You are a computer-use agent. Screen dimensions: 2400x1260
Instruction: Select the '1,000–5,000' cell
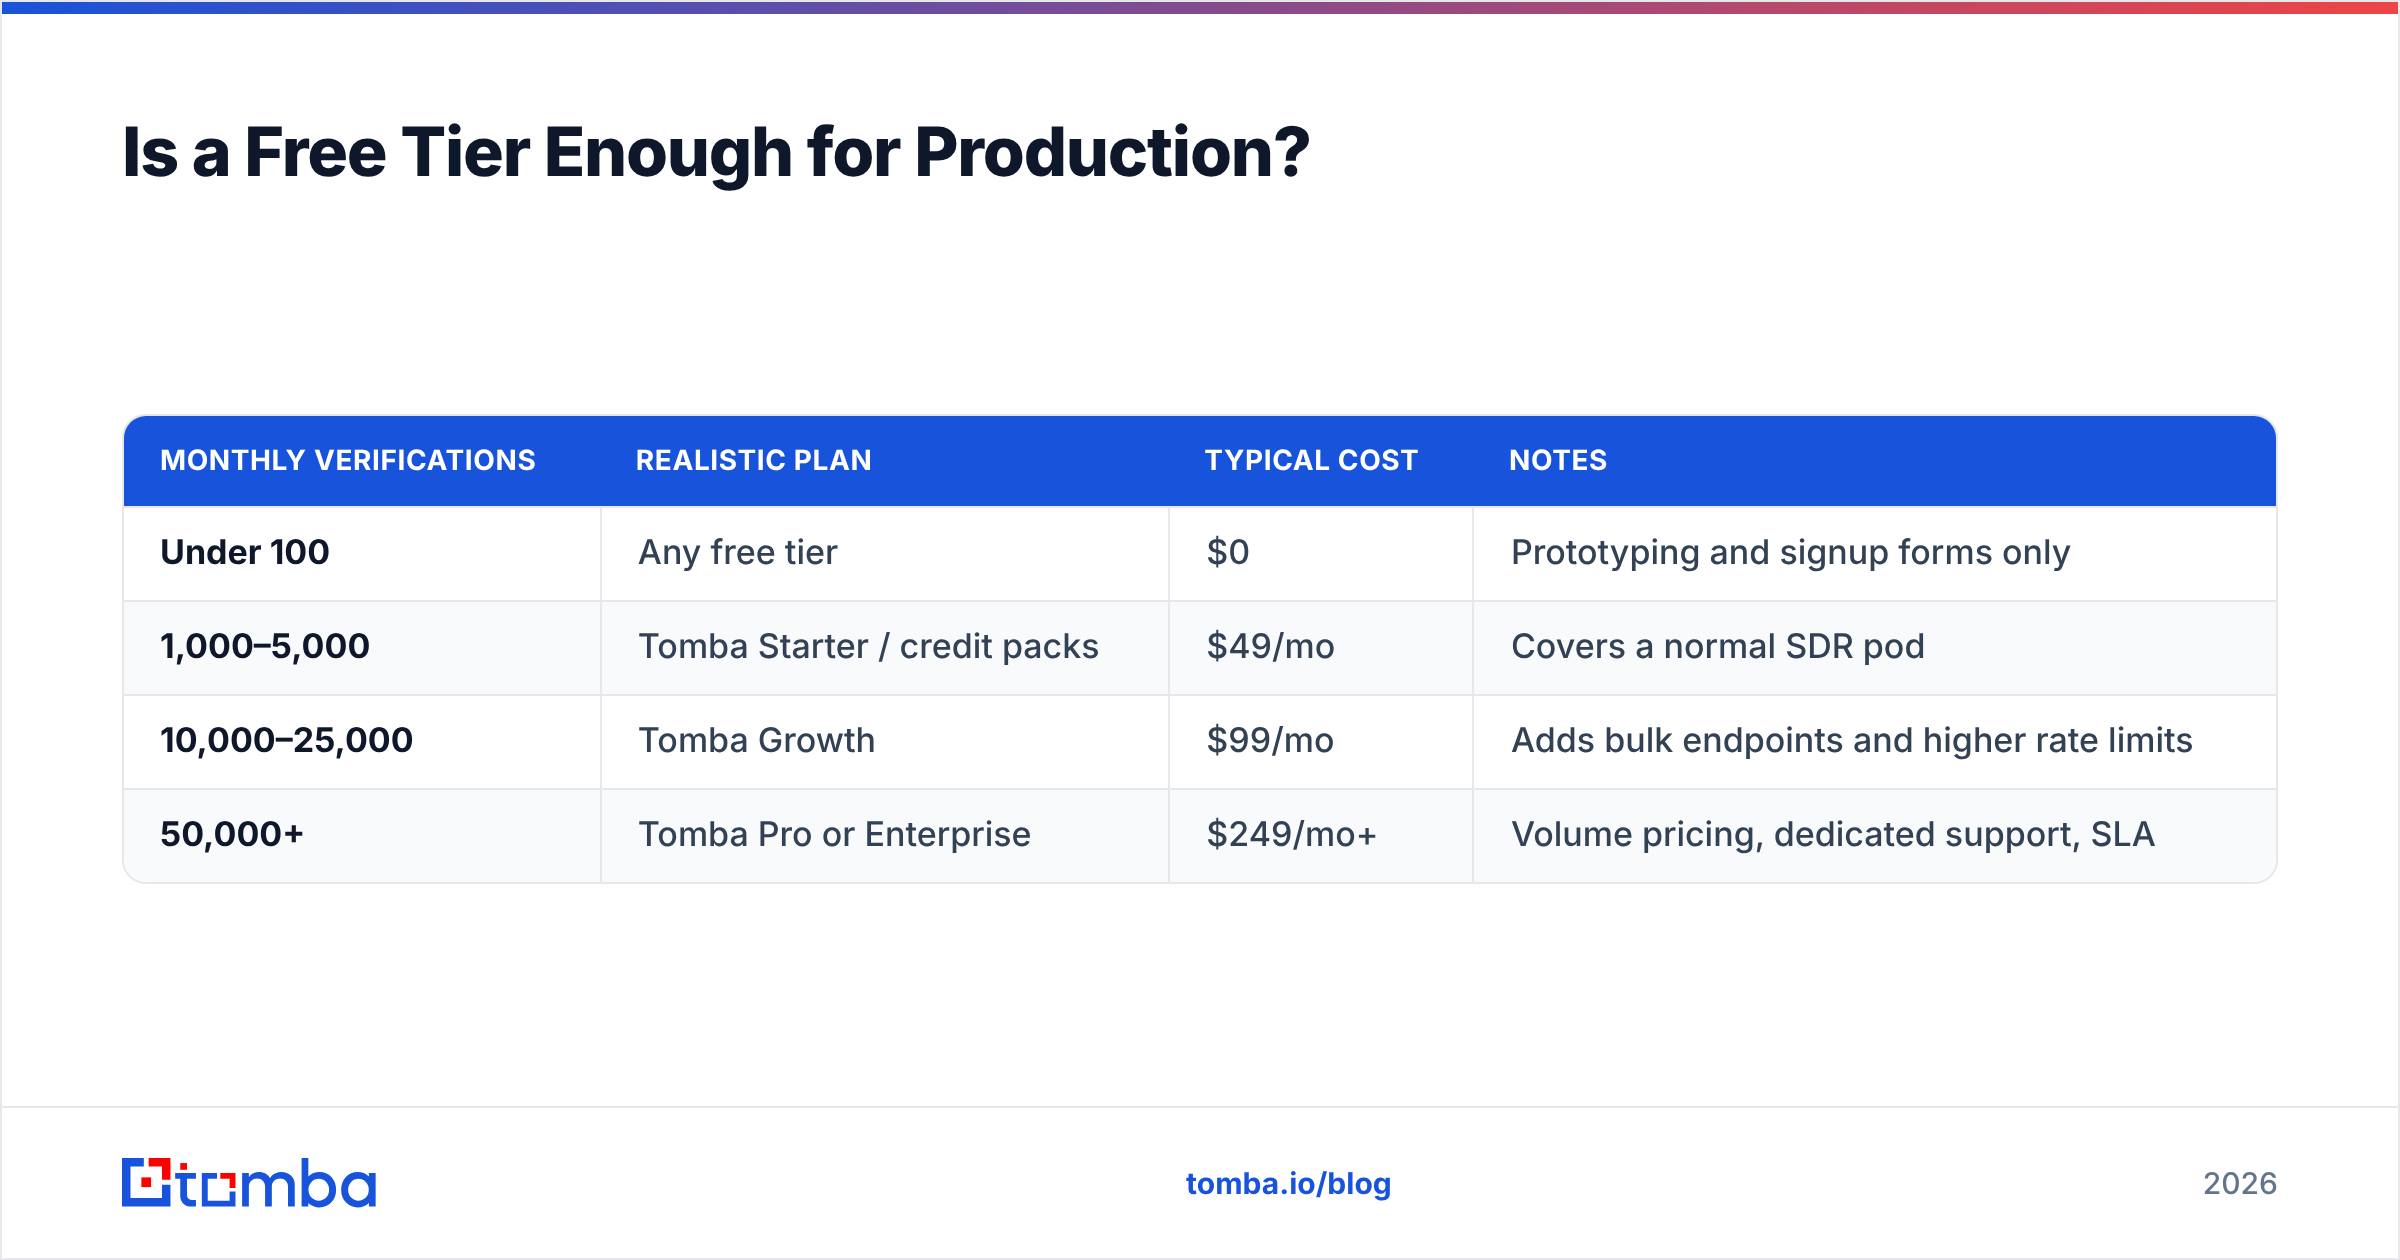[x=362, y=647]
